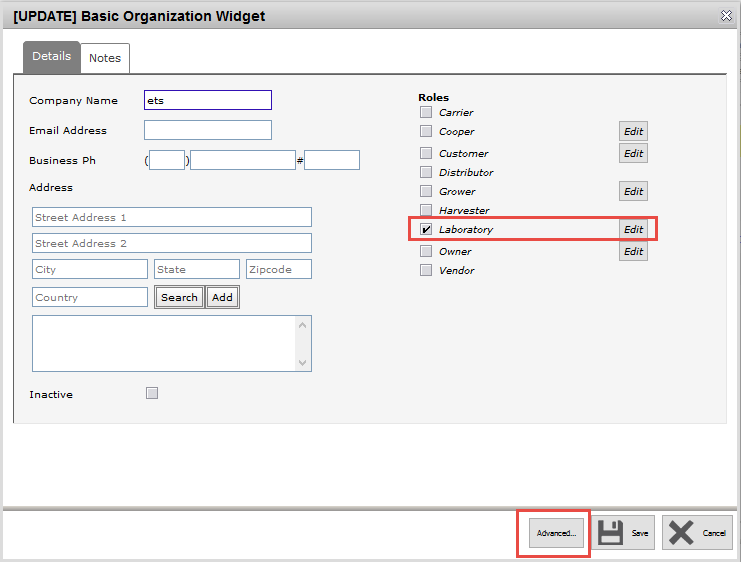Screen dimensions: 741x562
Task: Close the Basic Organization Widget dialog
Action: point(726,16)
